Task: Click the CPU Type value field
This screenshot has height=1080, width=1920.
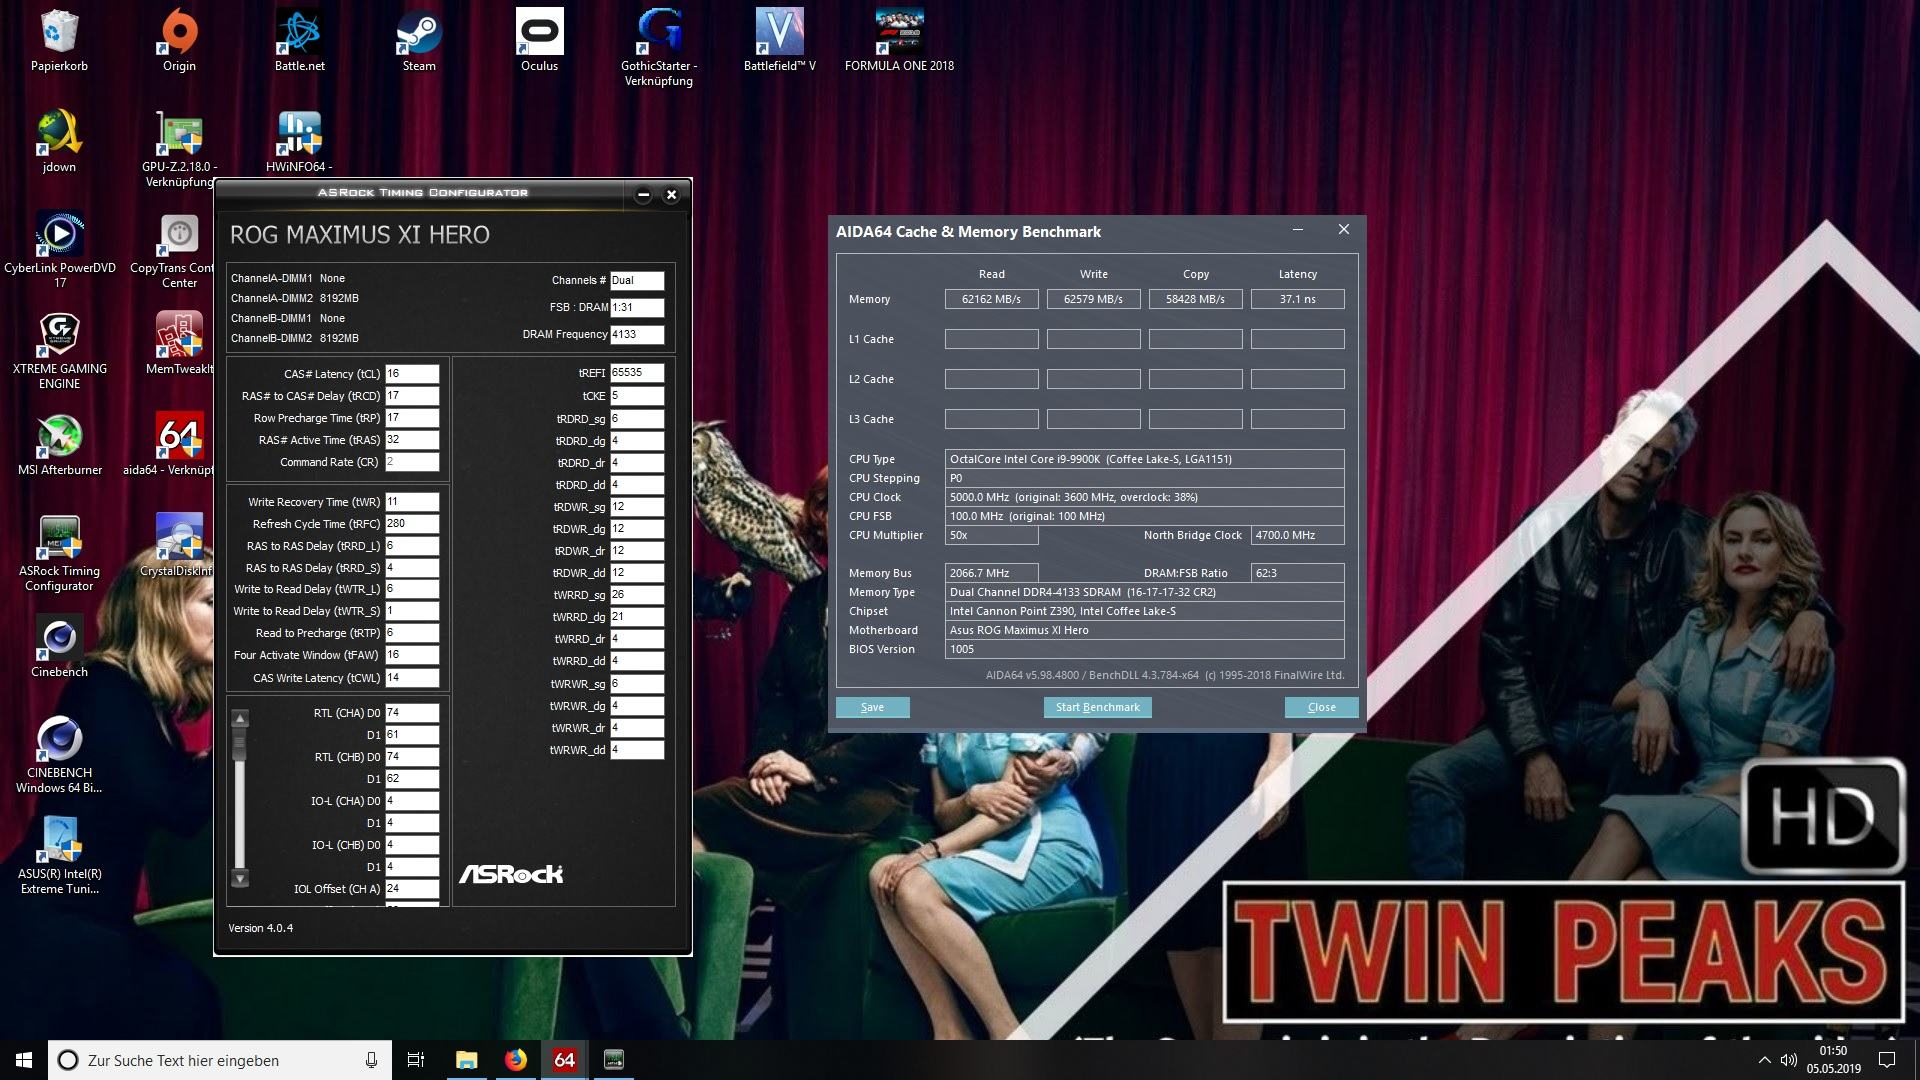Action: (1144, 459)
